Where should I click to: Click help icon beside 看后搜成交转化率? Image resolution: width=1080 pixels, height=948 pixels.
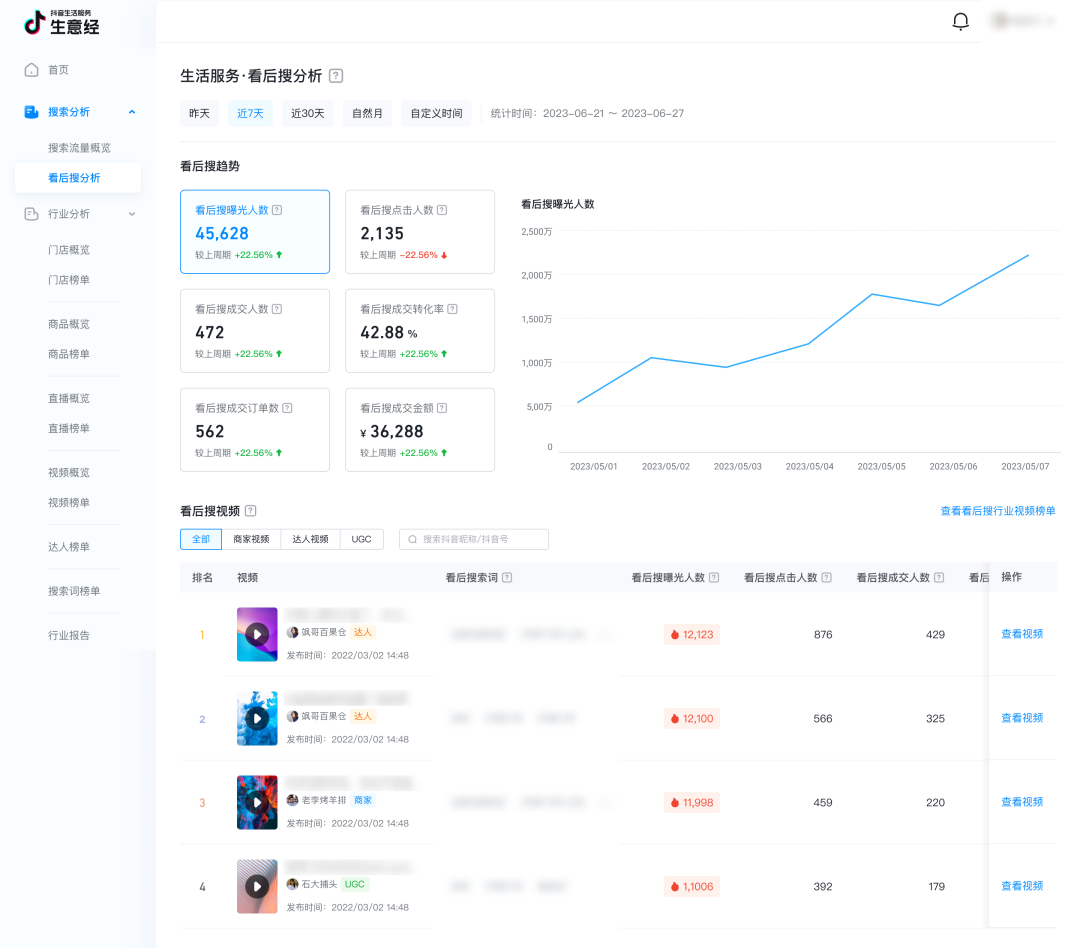pyautogui.click(x=466, y=309)
